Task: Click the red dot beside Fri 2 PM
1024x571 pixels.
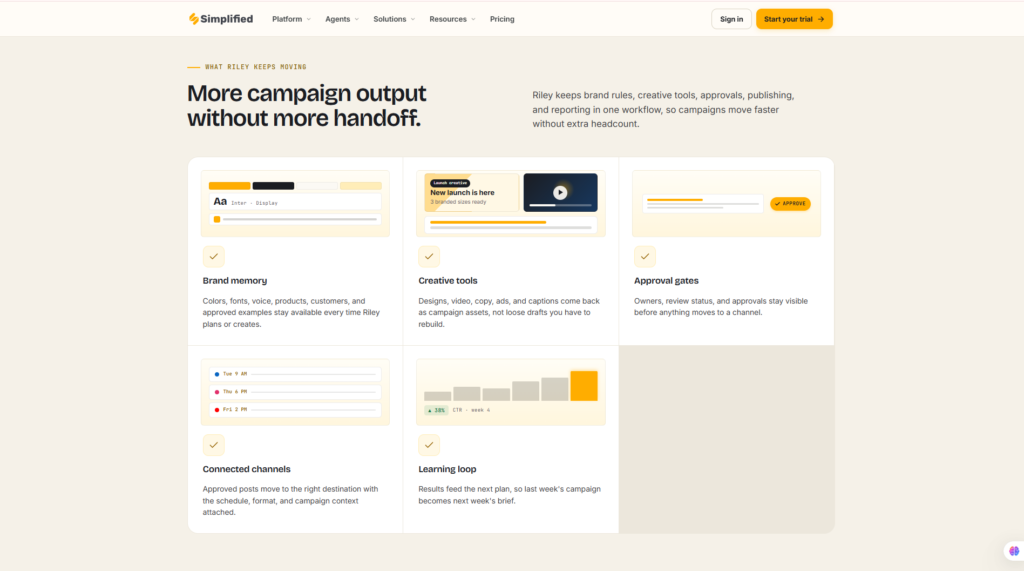Action: tap(217, 410)
